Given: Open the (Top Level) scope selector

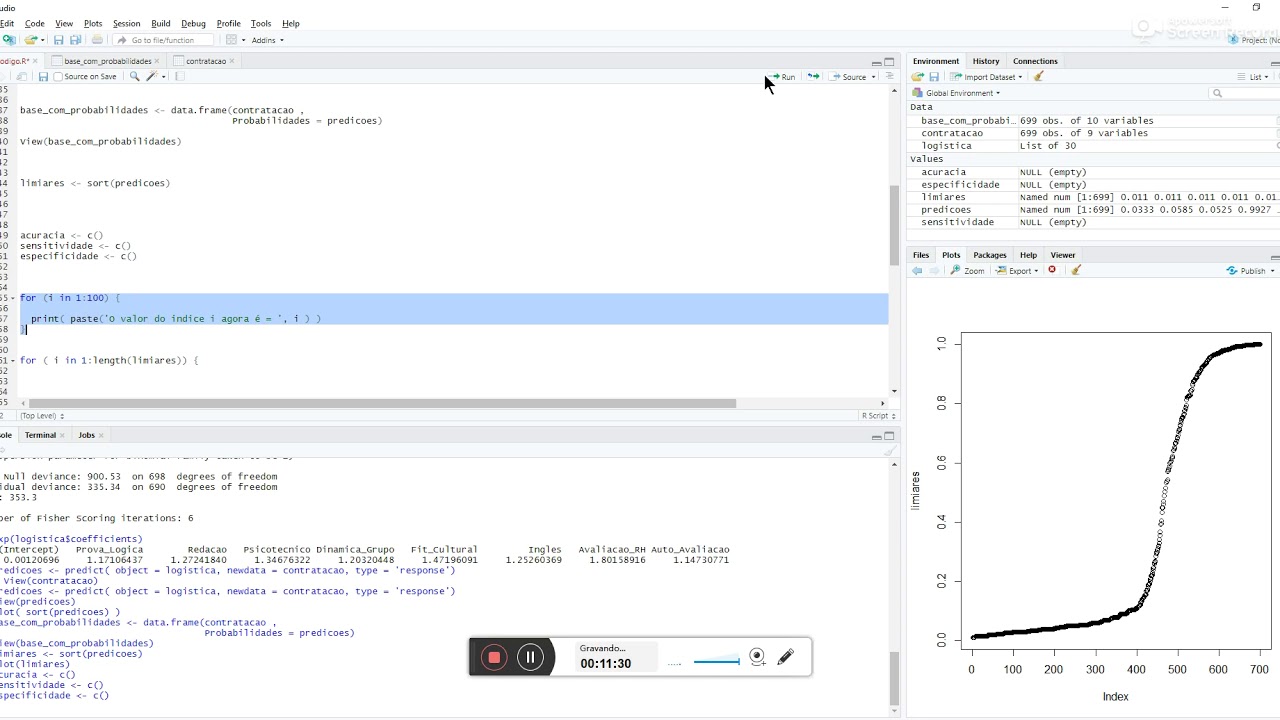Looking at the screenshot, I should [x=42, y=416].
